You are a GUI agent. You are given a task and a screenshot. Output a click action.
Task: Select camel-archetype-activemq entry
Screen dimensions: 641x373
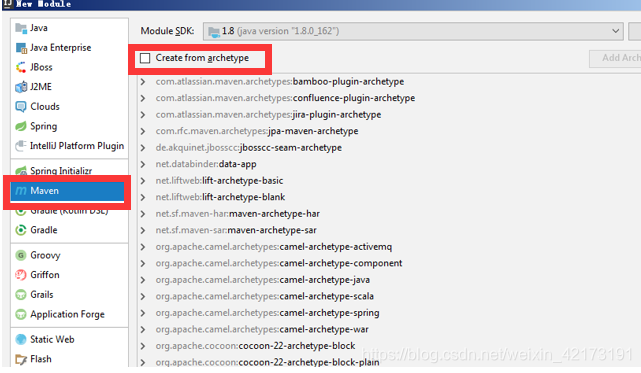(x=273, y=247)
